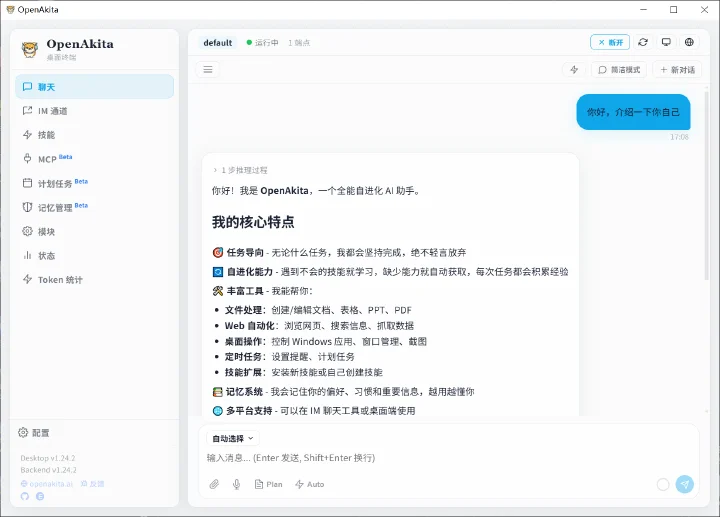Click the user message bubble 你好，介绍一下你自己
The height and width of the screenshot is (517, 720).
pos(633,112)
